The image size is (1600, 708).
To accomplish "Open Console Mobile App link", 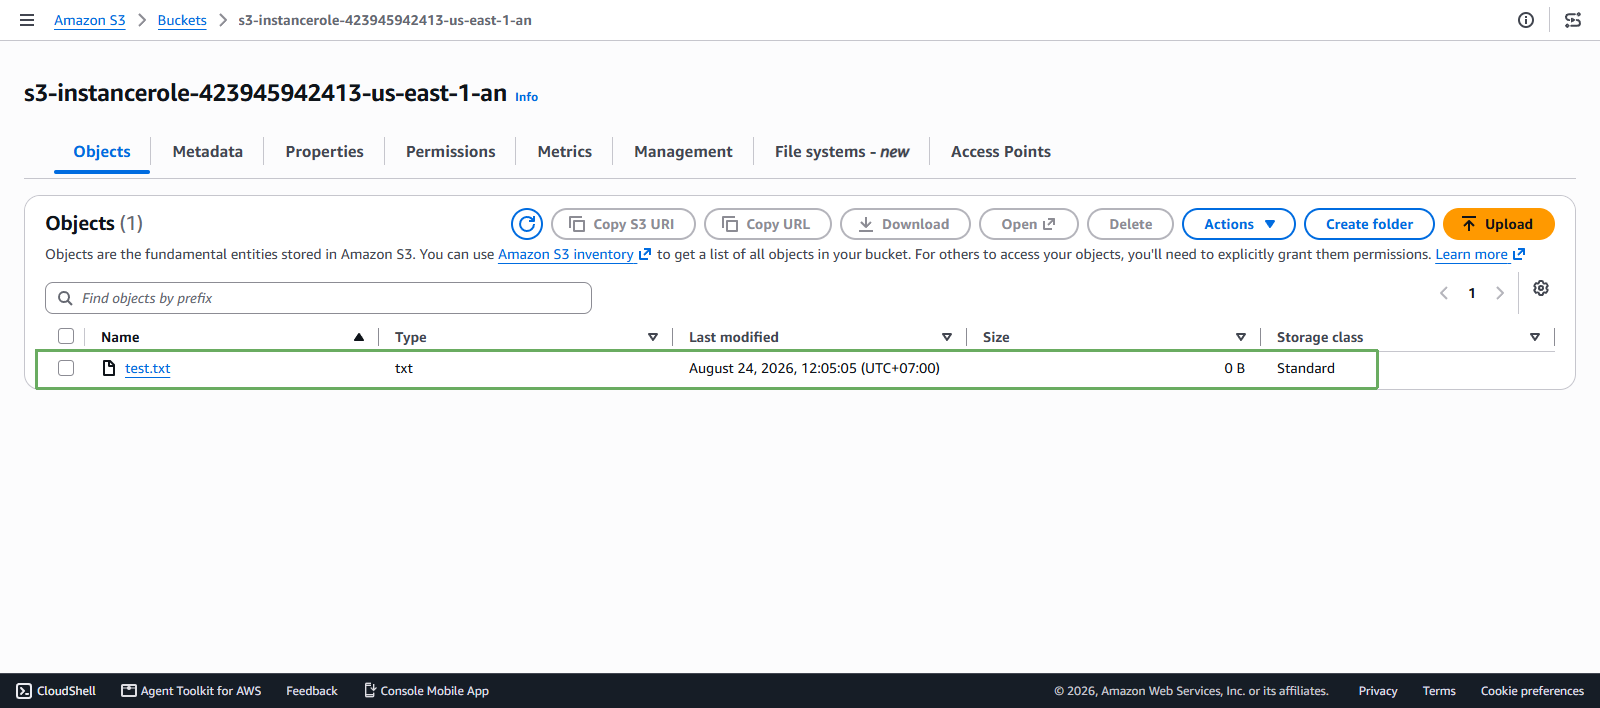I will pyautogui.click(x=426, y=691).
